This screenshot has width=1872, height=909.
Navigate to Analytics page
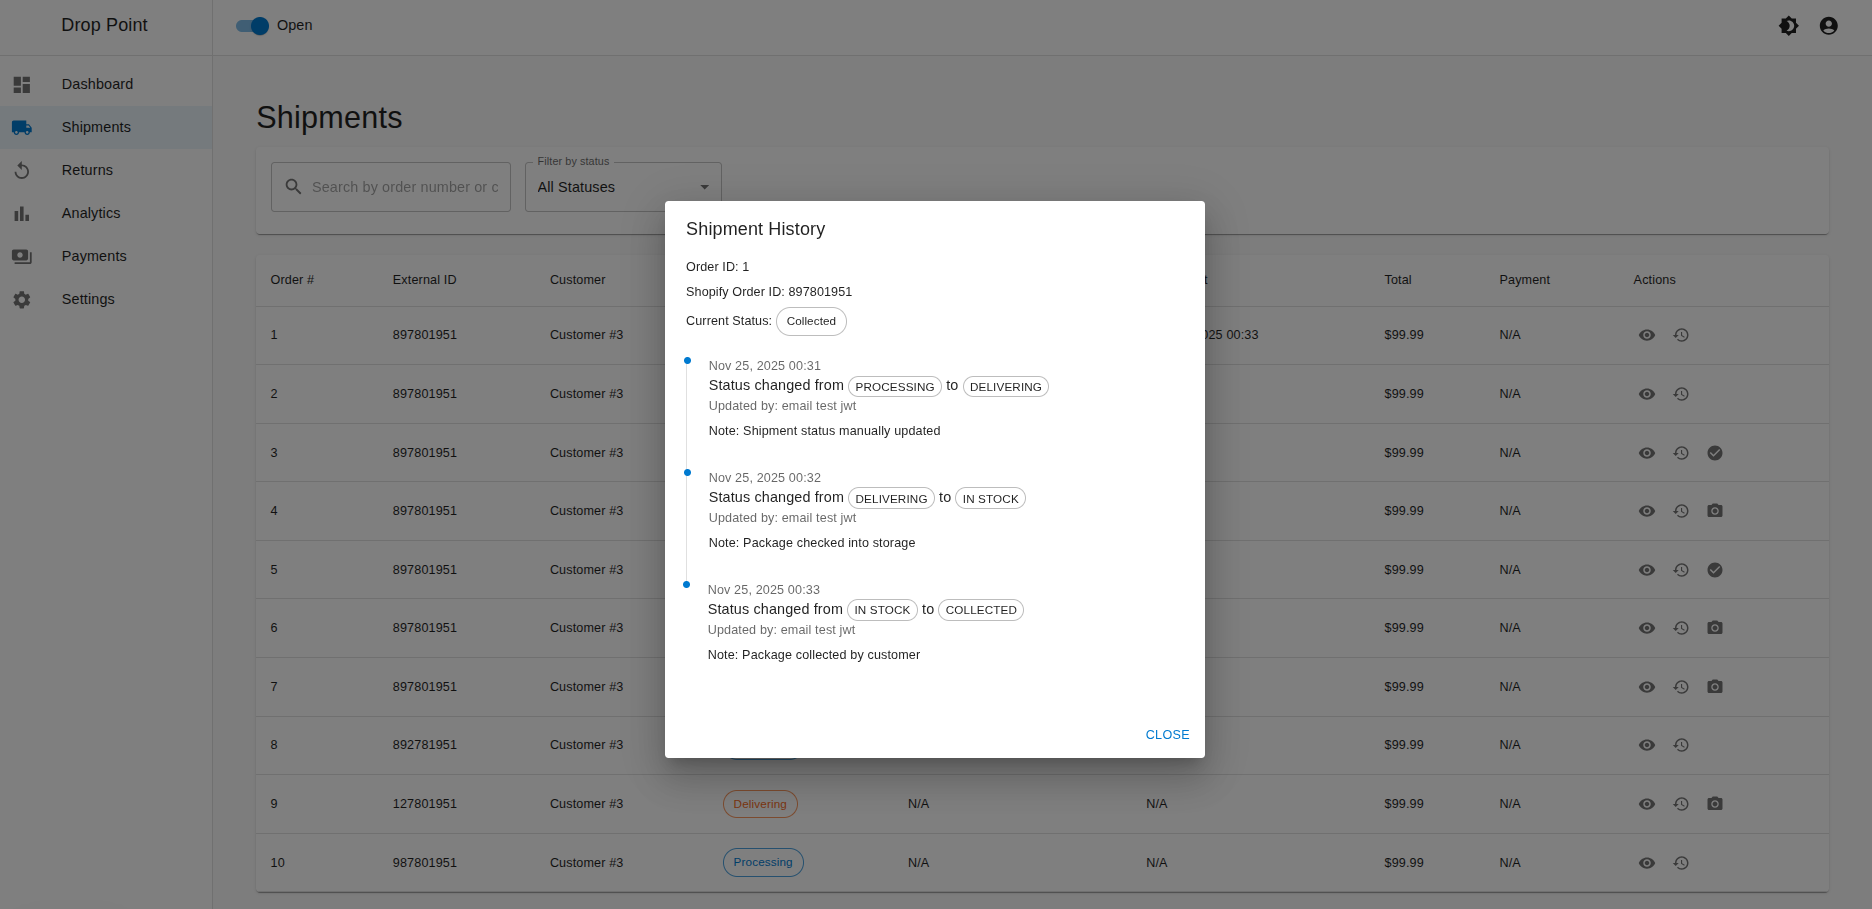point(91,213)
